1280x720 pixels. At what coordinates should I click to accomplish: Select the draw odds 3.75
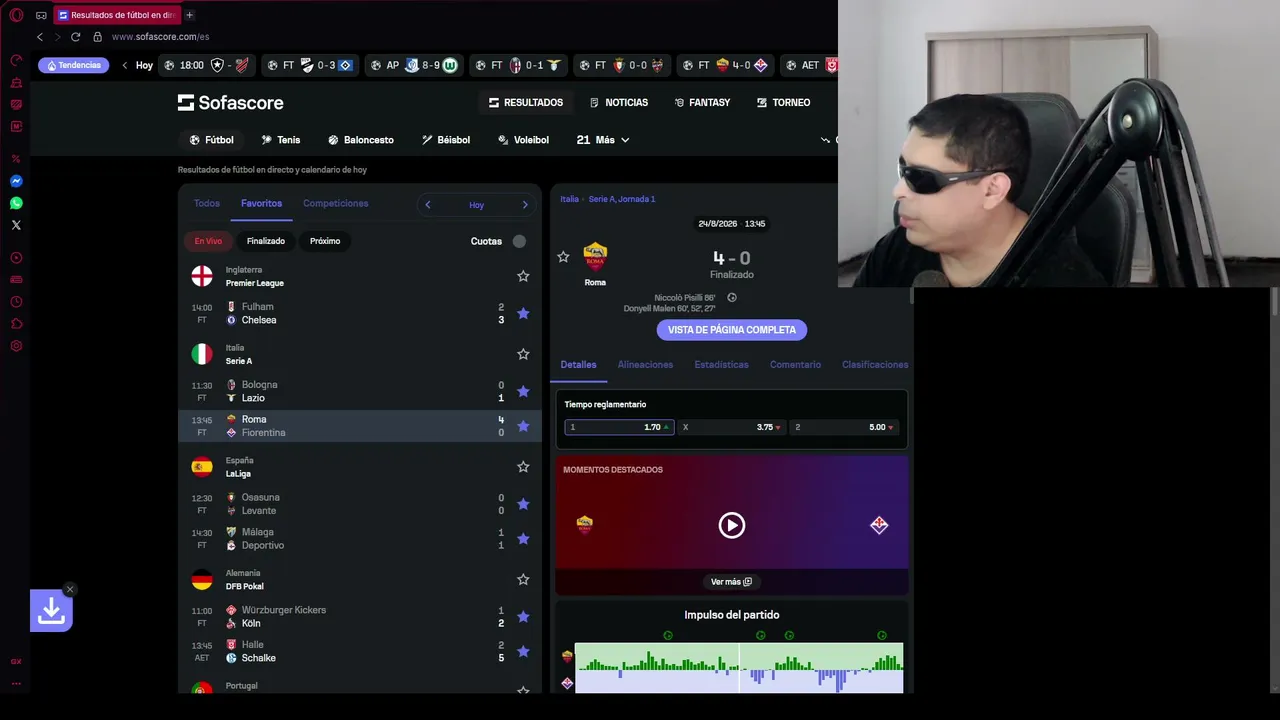point(732,427)
